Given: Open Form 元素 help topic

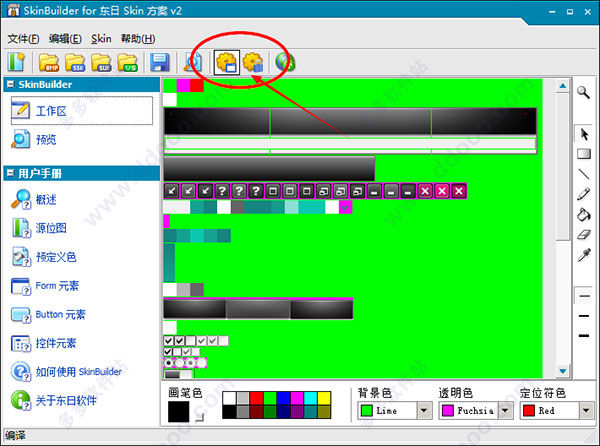Looking at the screenshot, I should [45, 286].
